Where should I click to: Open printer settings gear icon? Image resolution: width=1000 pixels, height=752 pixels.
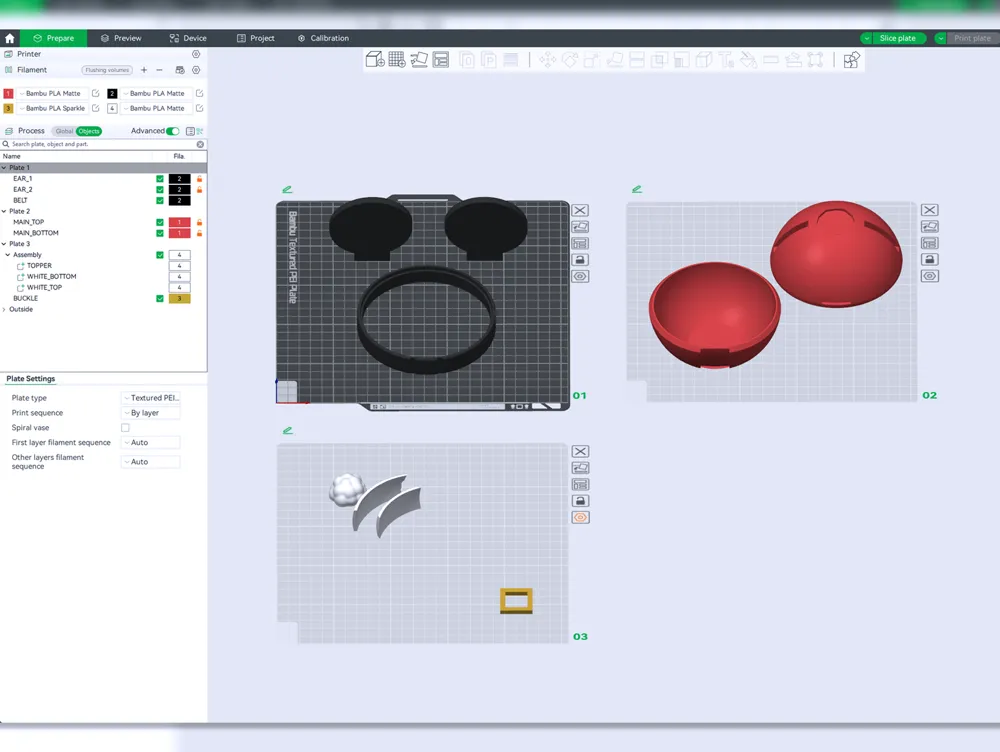tap(196, 54)
